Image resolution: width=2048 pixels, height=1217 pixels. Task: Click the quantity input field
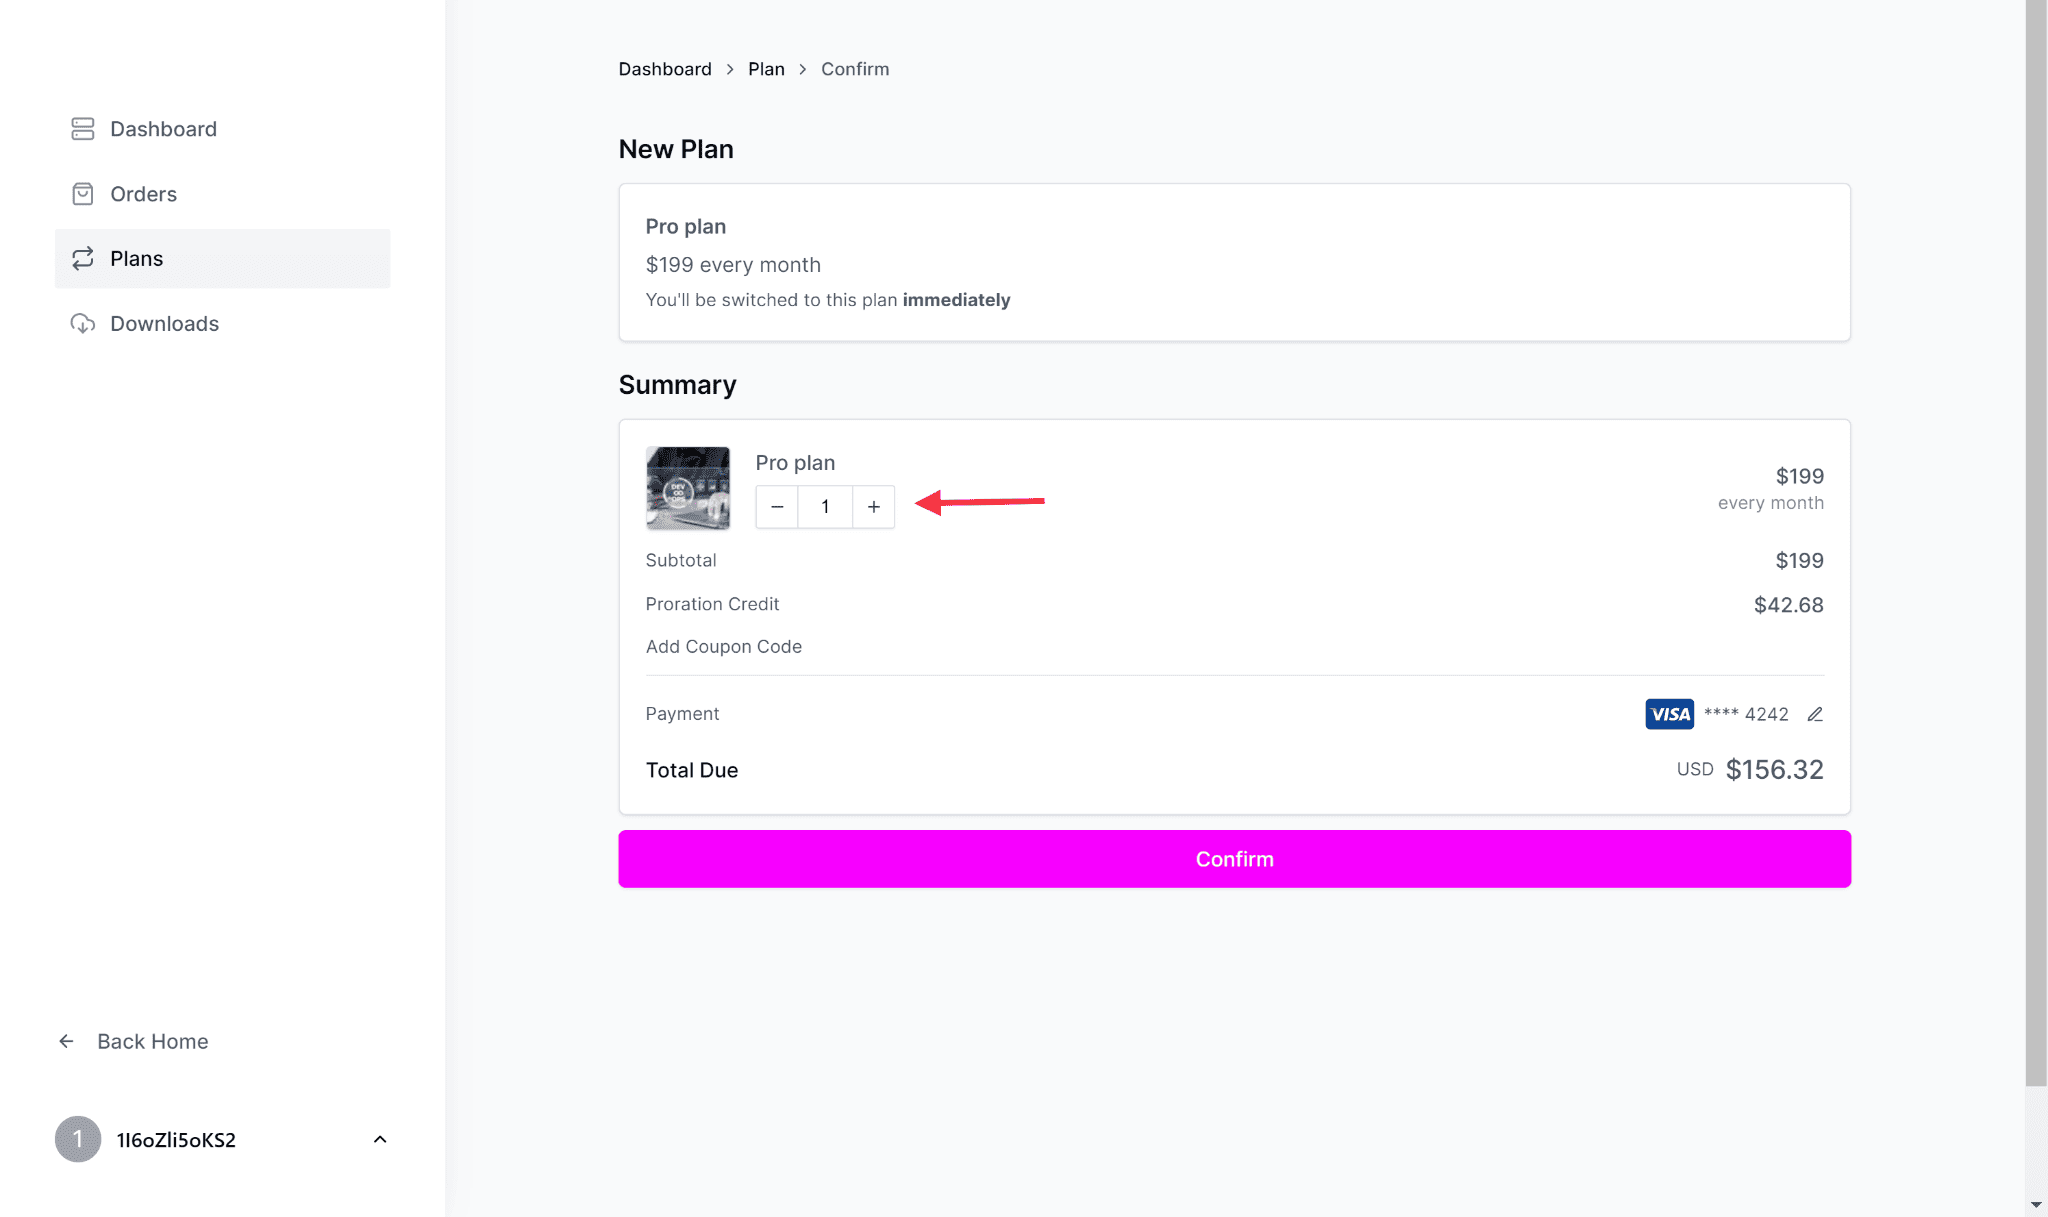click(825, 507)
